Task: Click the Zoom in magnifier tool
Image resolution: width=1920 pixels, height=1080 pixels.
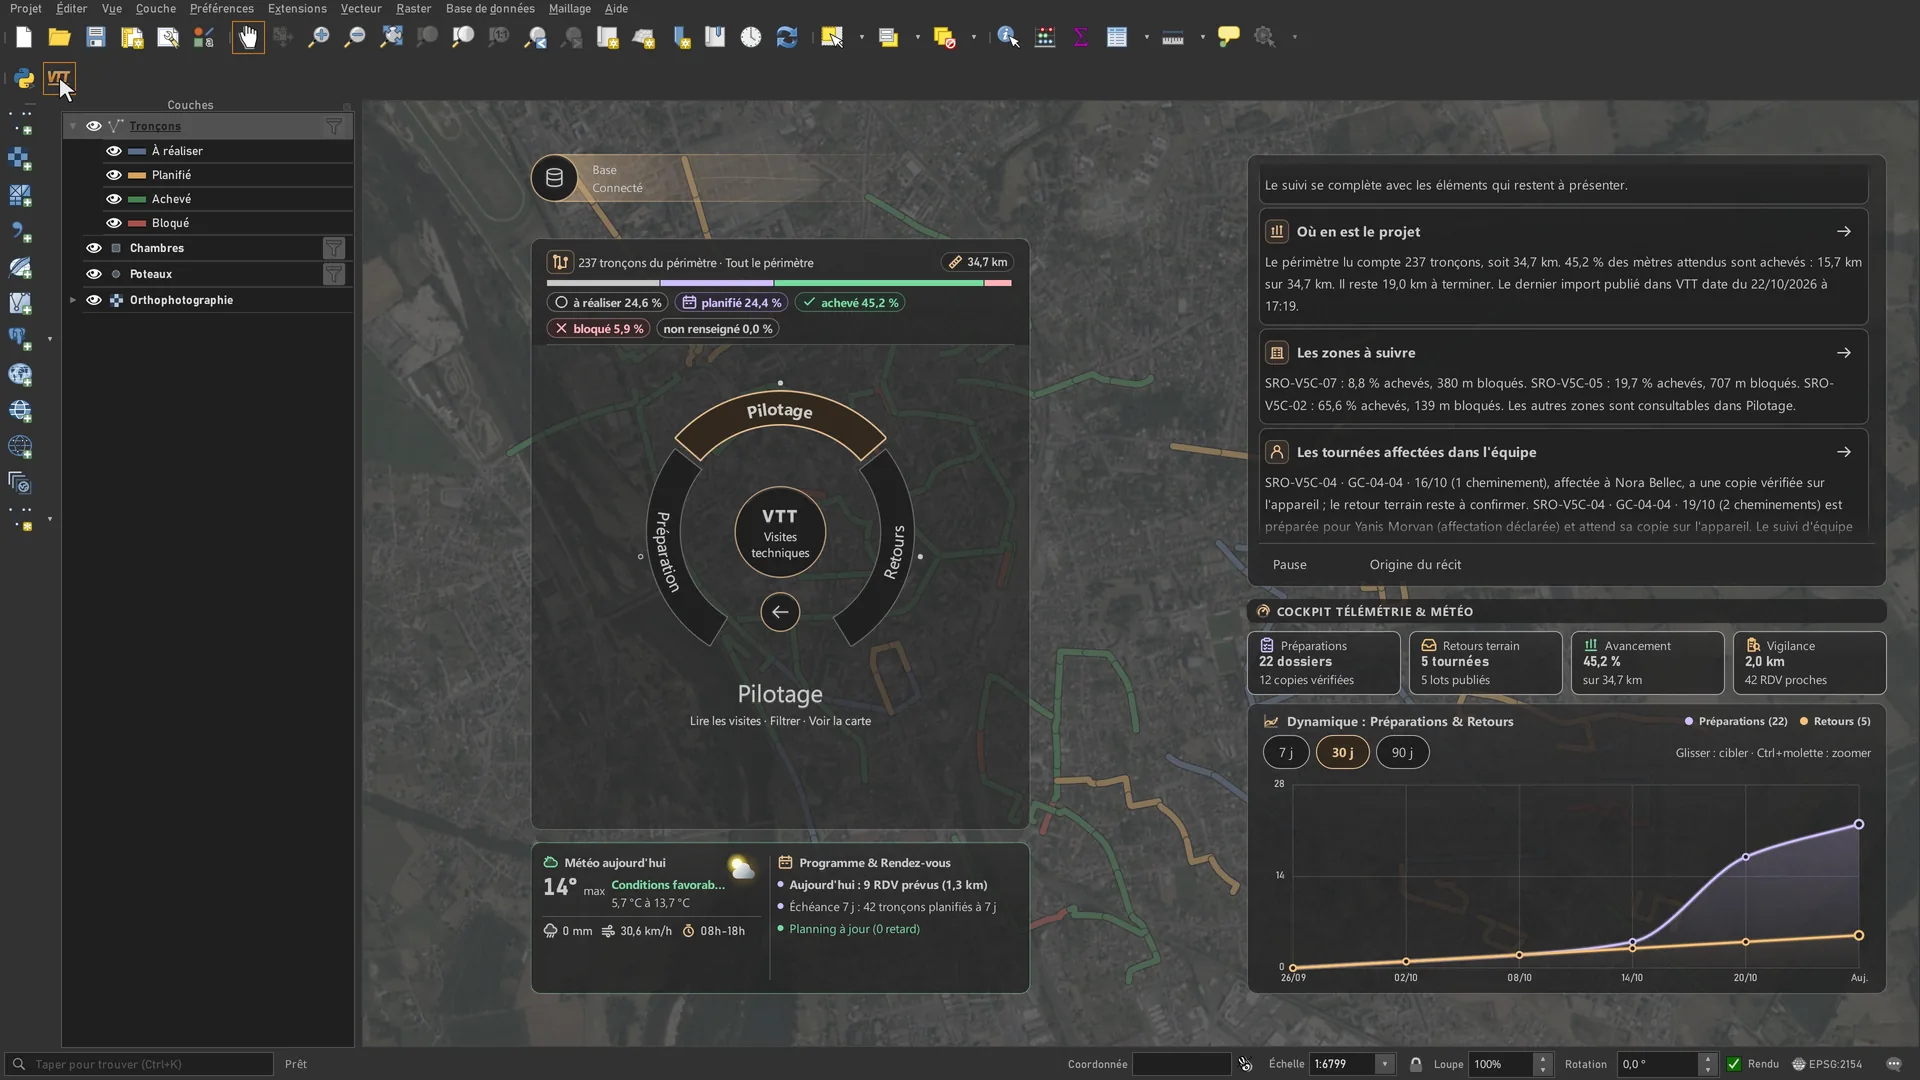Action: click(x=319, y=38)
